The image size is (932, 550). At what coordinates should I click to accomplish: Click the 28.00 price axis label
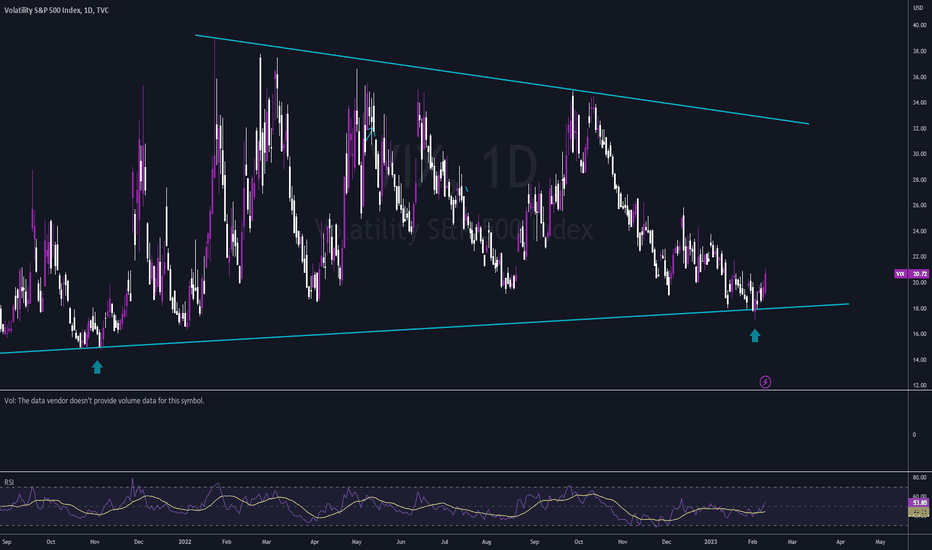pos(920,180)
